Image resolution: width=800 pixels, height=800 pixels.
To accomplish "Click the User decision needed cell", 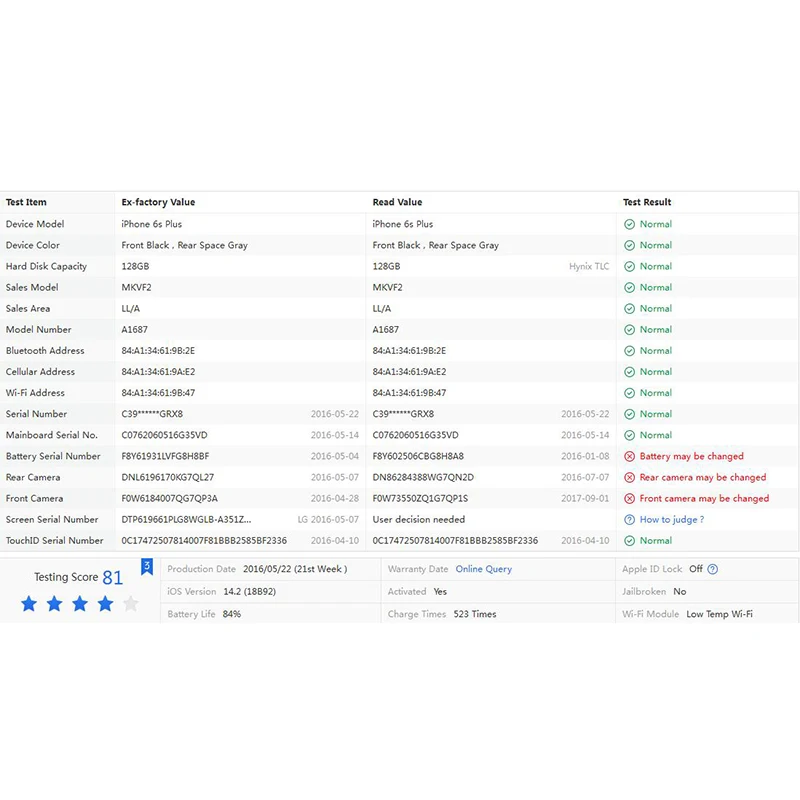I will [x=419, y=519].
